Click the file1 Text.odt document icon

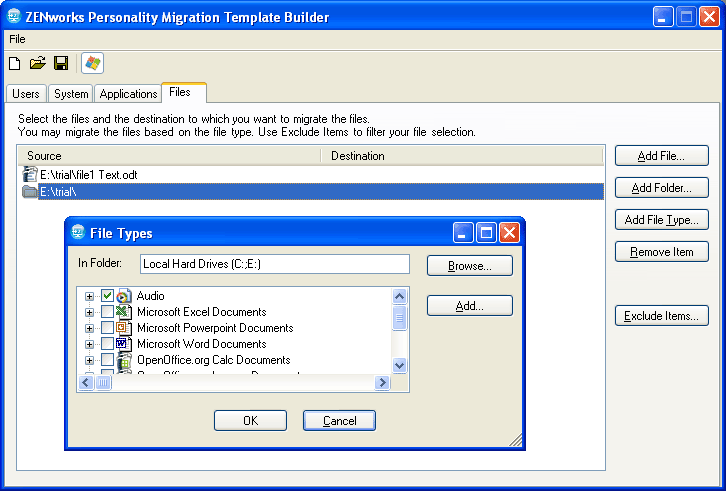[30, 174]
